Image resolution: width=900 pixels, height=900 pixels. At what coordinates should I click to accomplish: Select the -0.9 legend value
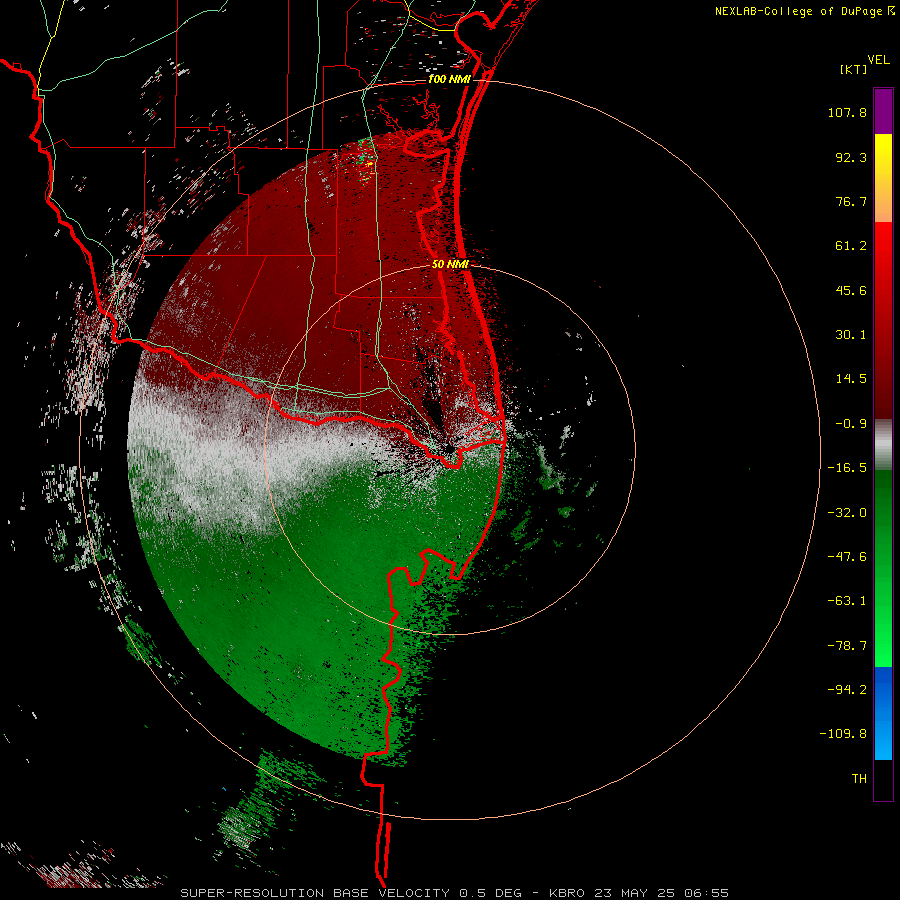851,424
